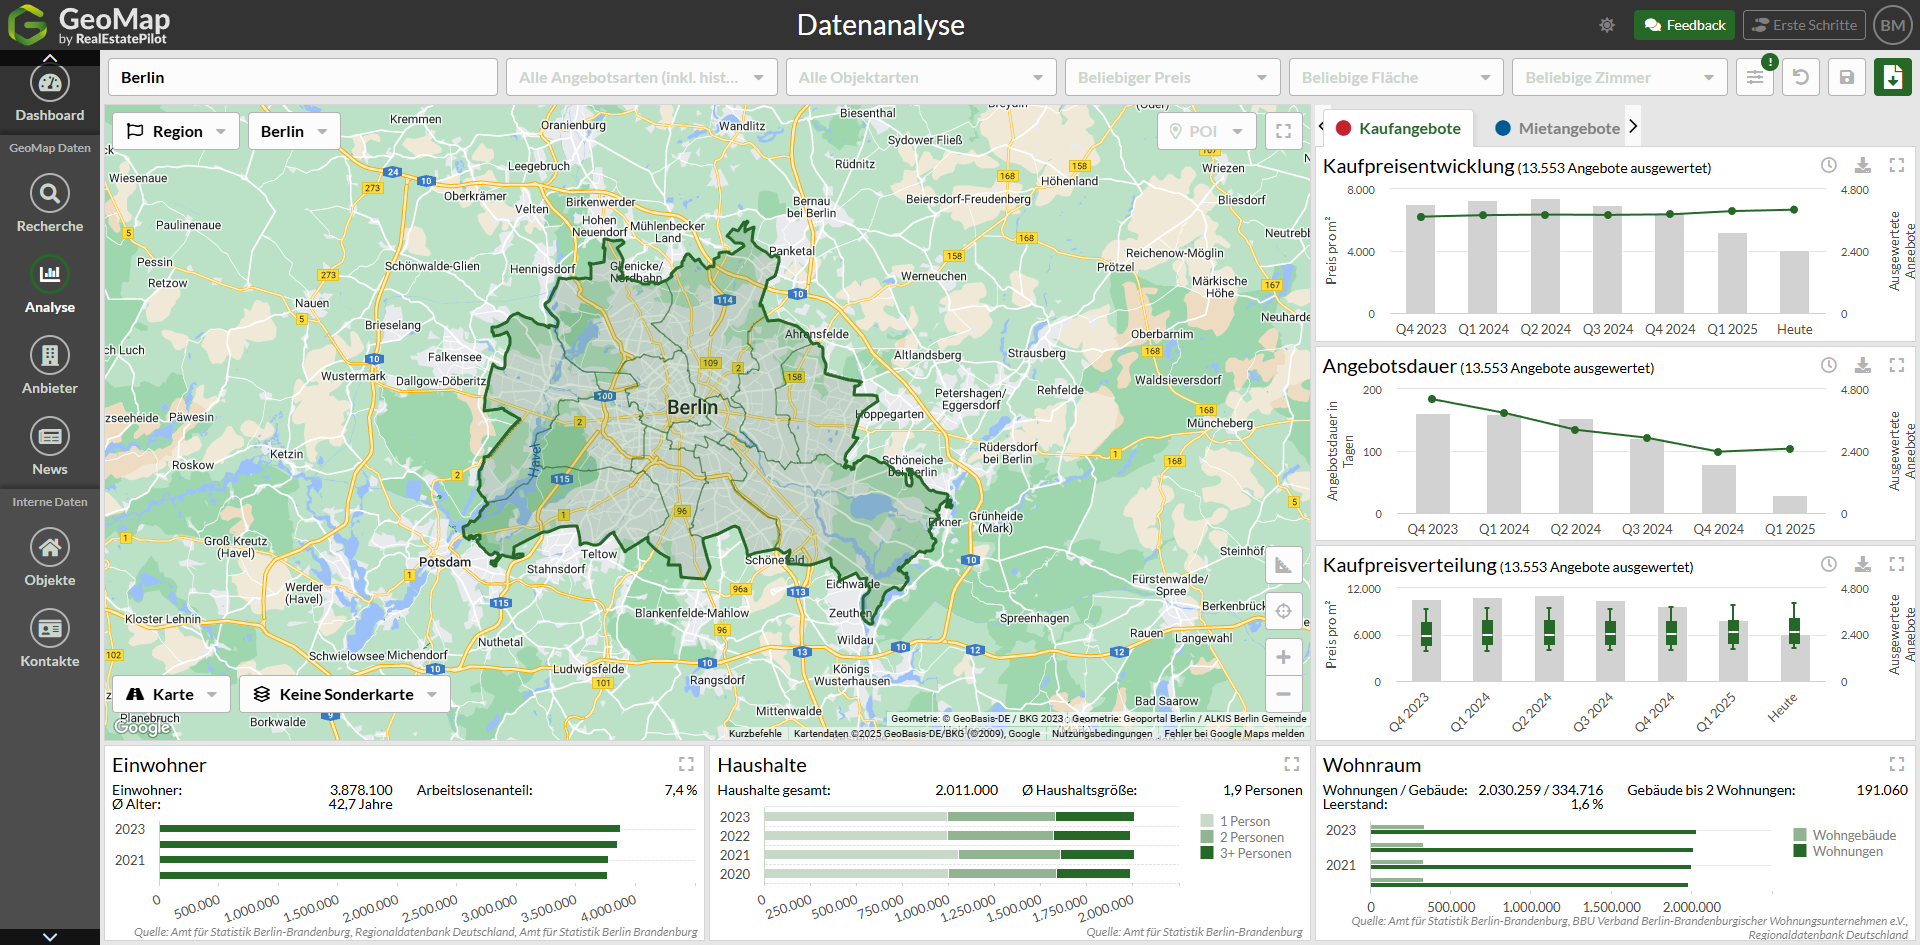Click the reset filters undo icon
The height and width of the screenshot is (945, 1920).
[x=1800, y=77]
